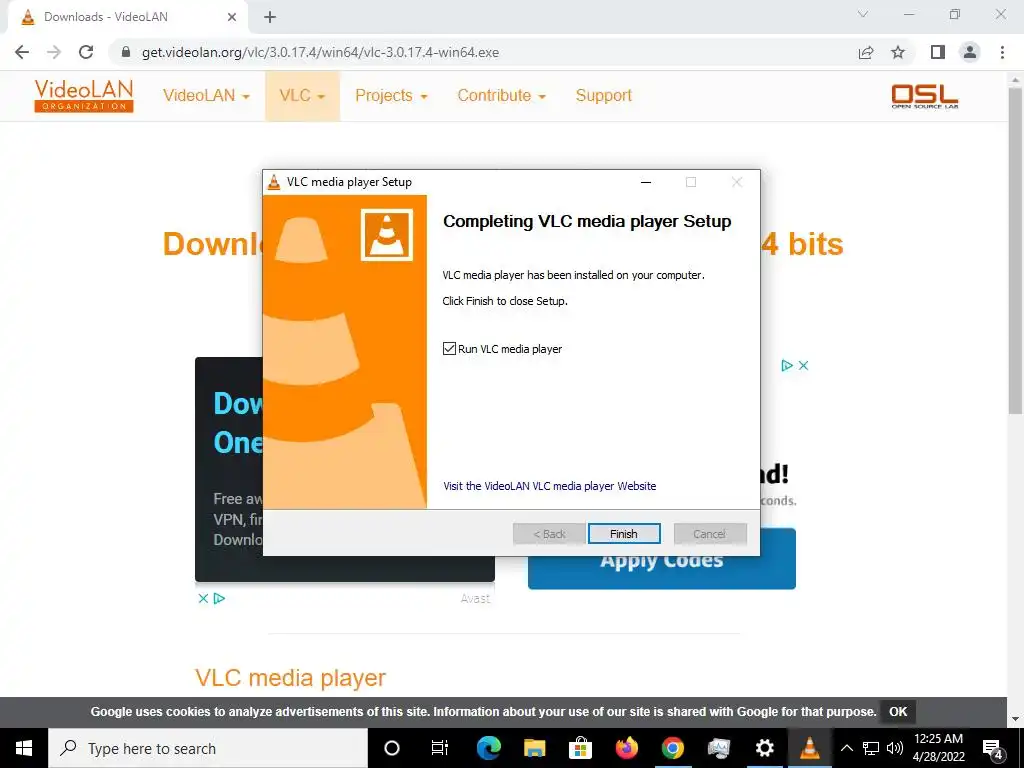Click the Cancel button in Setup dialog

point(710,534)
